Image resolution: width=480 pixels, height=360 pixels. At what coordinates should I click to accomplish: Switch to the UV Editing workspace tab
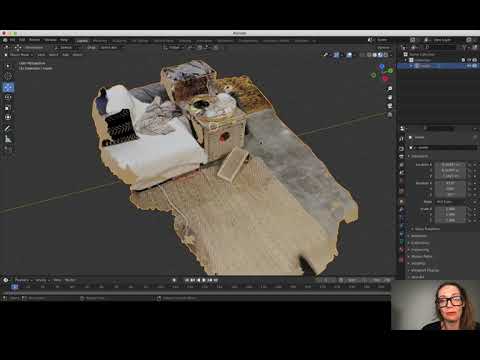(140, 41)
